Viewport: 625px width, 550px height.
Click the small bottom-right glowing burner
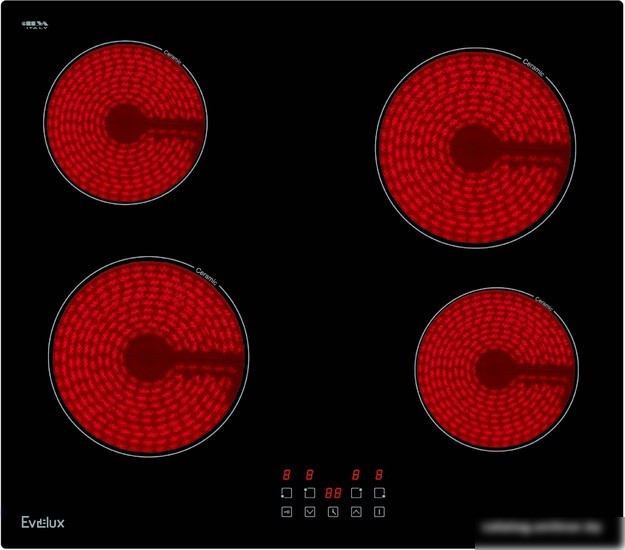click(496, 369)
